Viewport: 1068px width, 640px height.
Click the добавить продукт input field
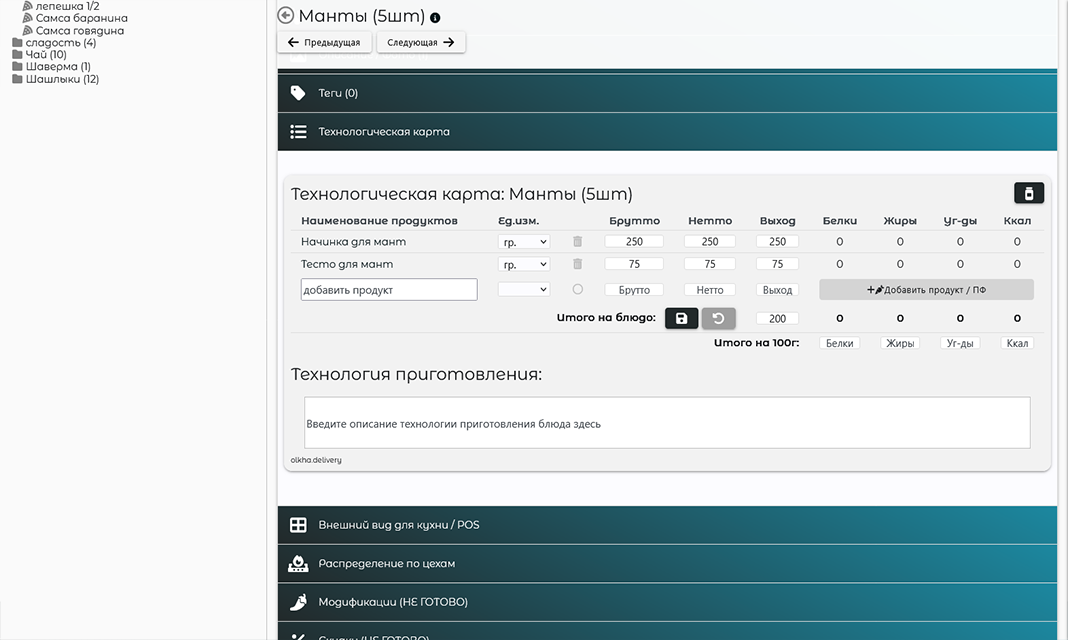389,289
